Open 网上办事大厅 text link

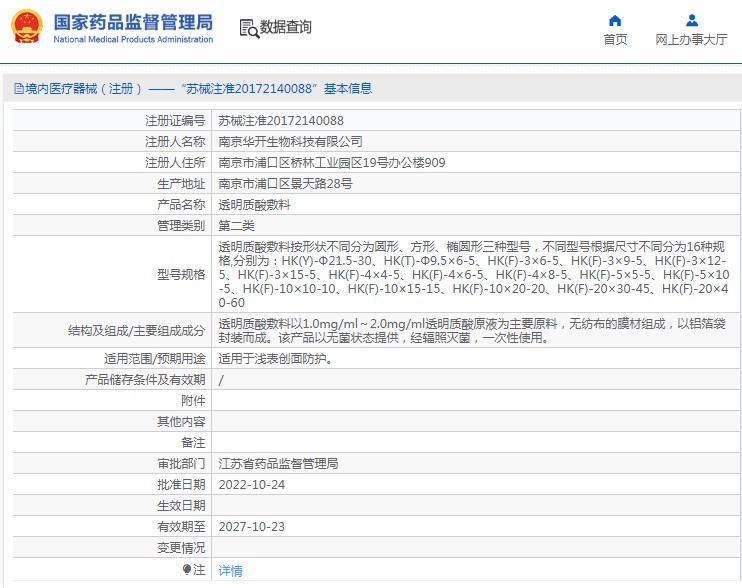click(x=691, y=39)
